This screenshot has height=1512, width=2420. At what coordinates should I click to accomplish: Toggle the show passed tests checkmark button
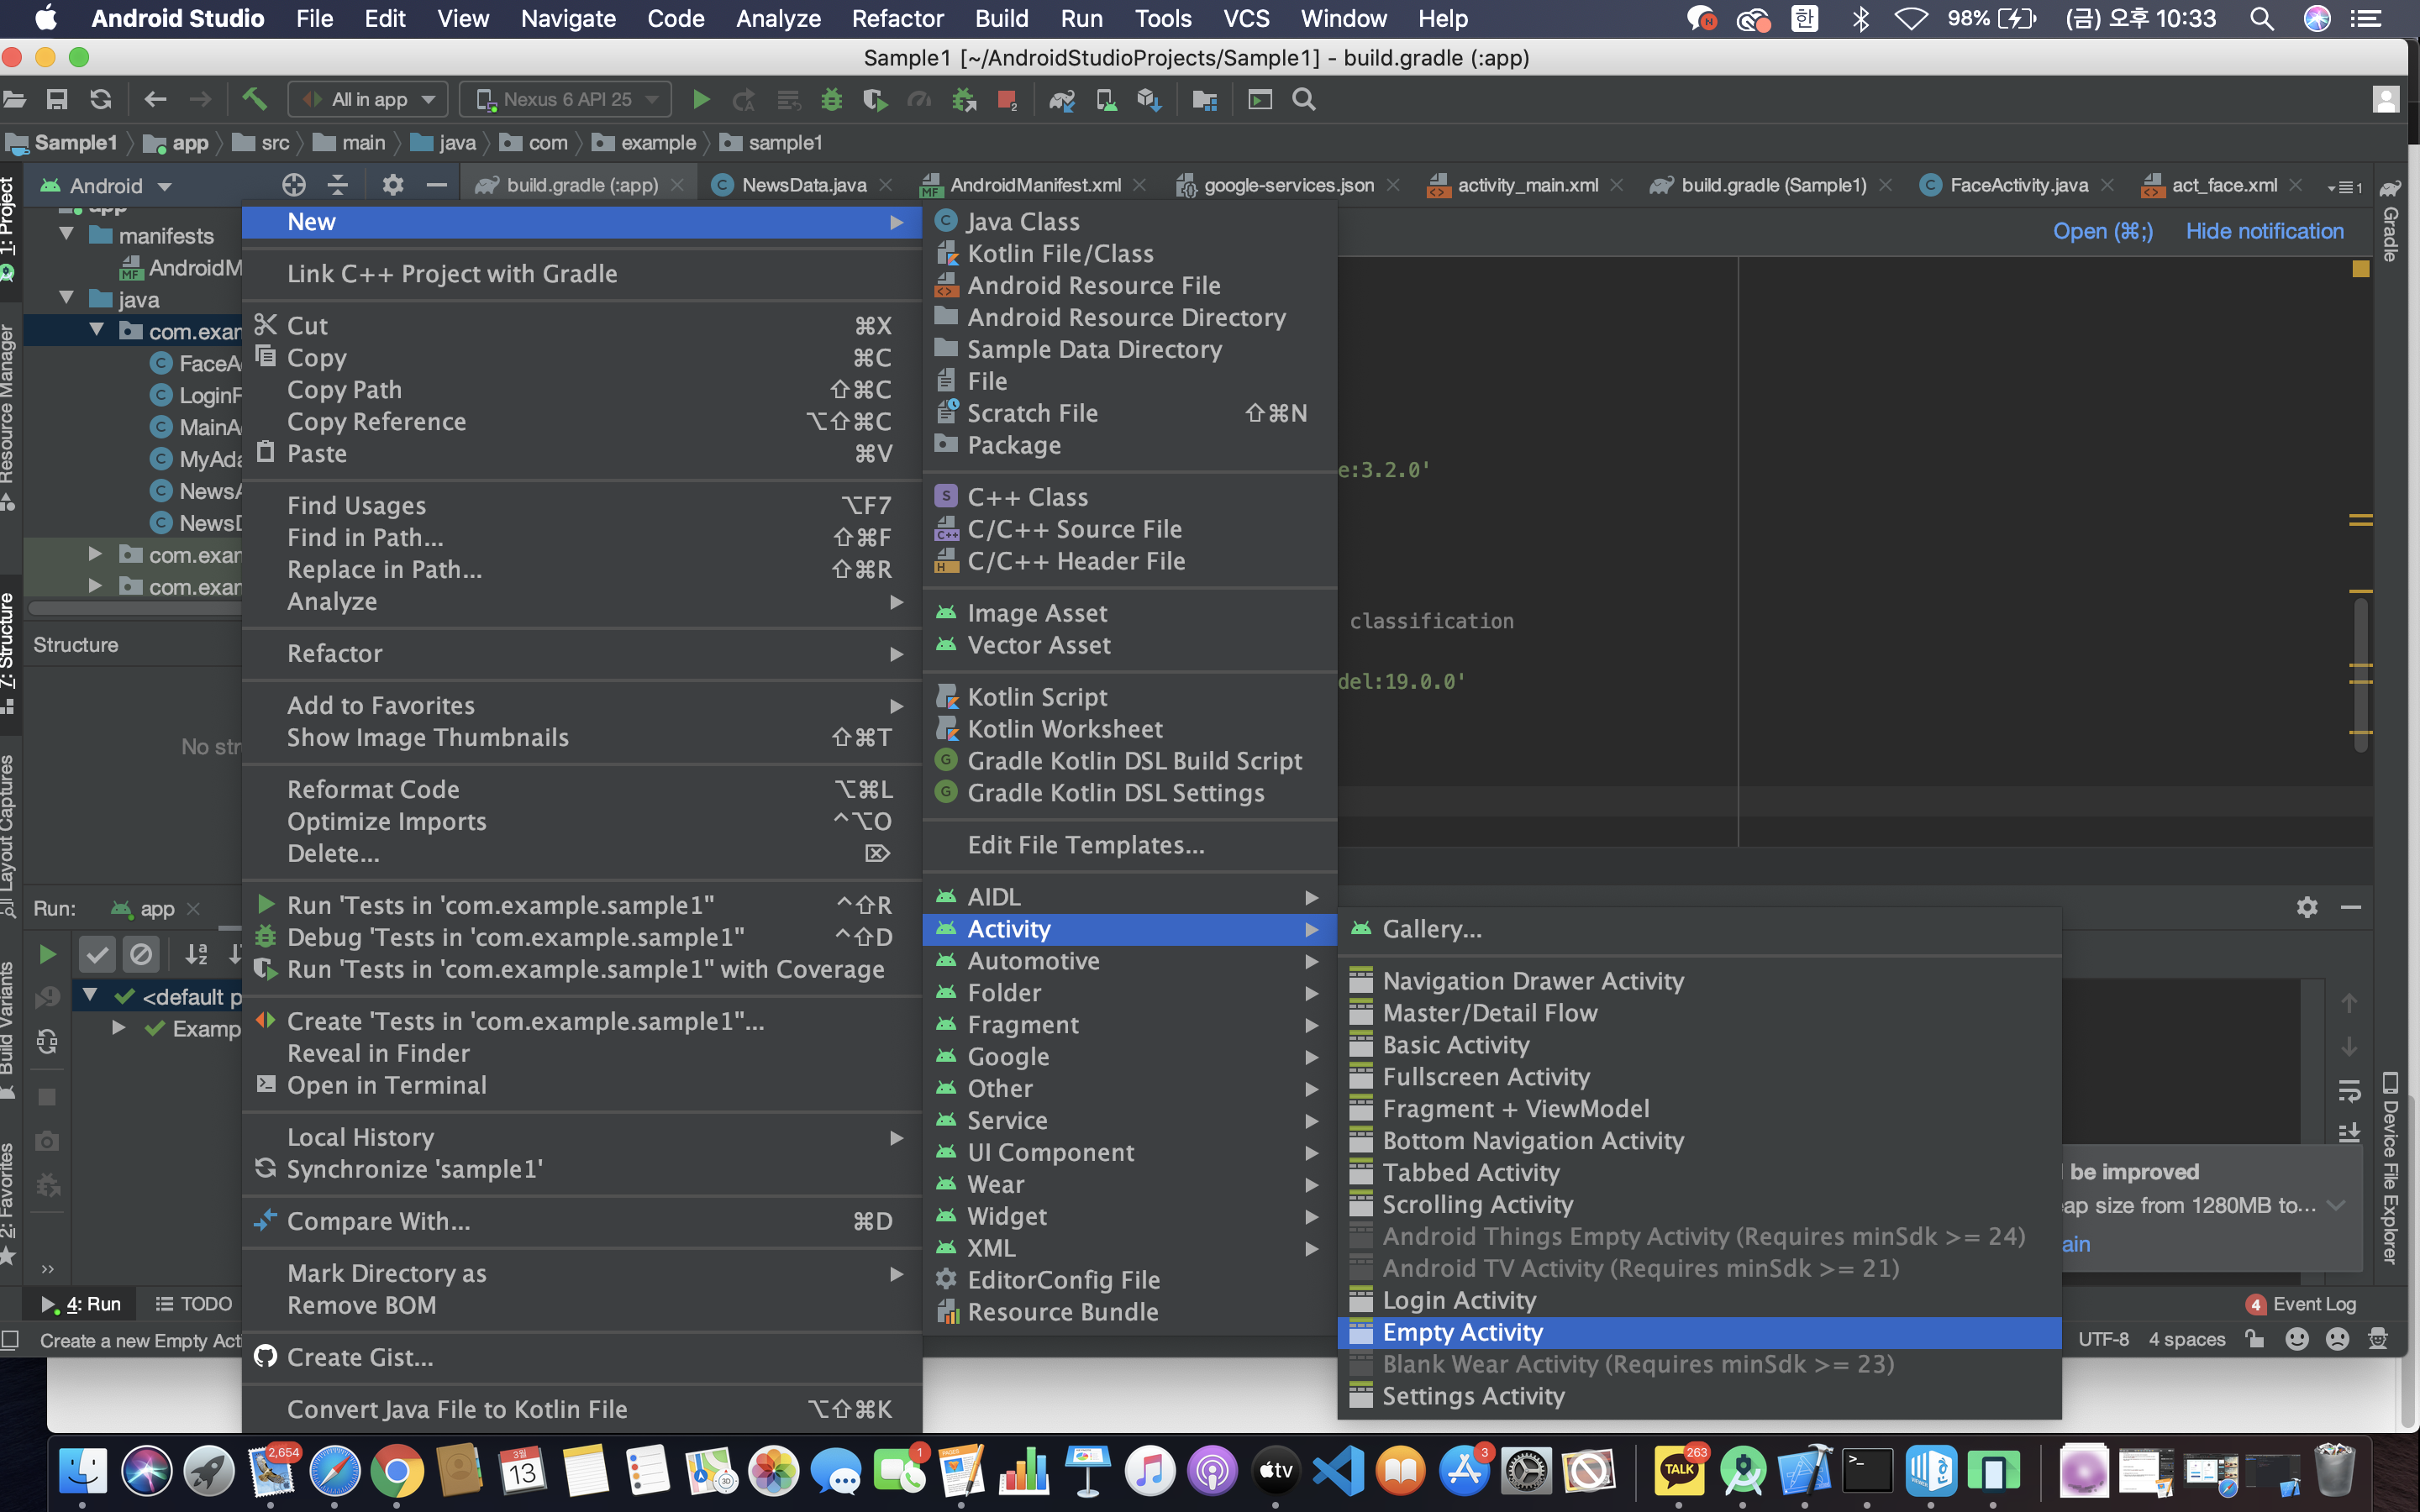click(x=97, y=954)
